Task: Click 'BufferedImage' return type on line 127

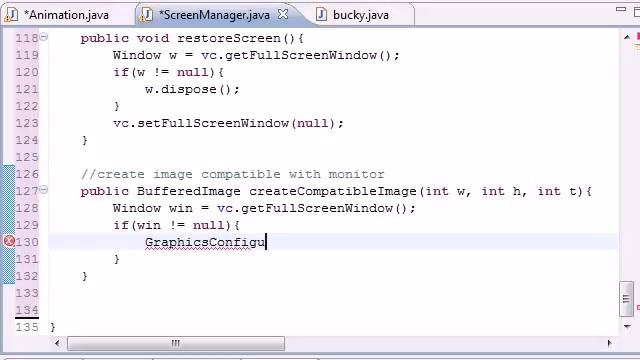Action: click(189, 191)
